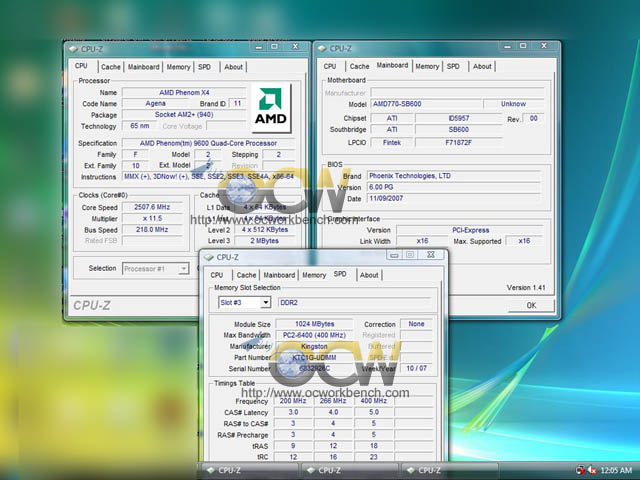Click the CPU-Z title icon of the CPU window
This screenshot has height=480, width=640.
(74, 49)
